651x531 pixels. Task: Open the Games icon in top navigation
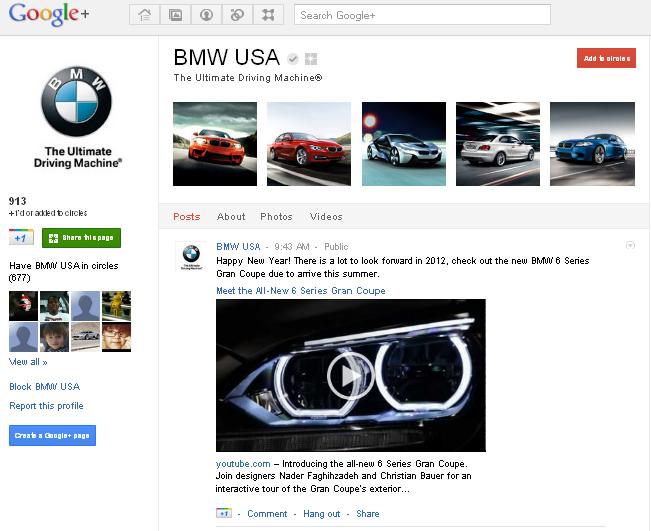coord(266,15)
